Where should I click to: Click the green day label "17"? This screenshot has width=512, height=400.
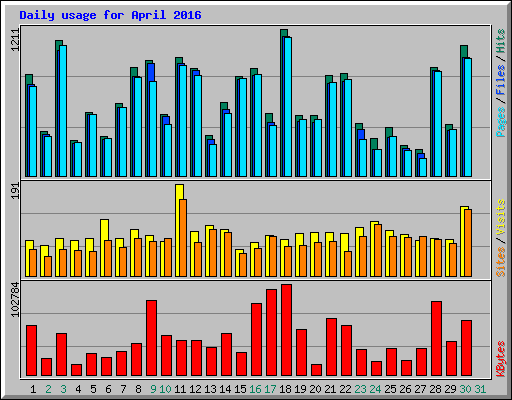(270, 389)
